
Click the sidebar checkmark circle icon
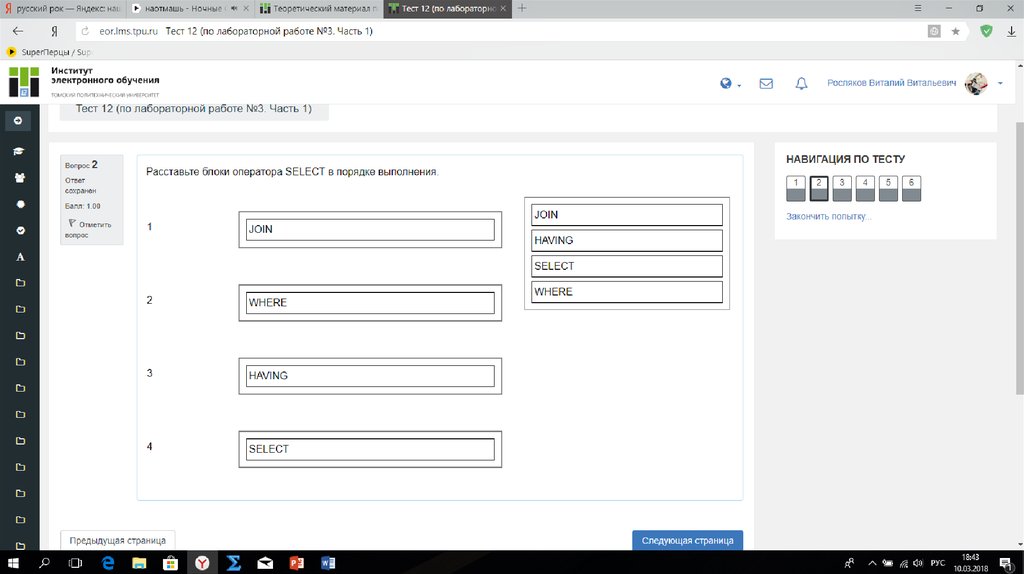click(x=20, y=231)
